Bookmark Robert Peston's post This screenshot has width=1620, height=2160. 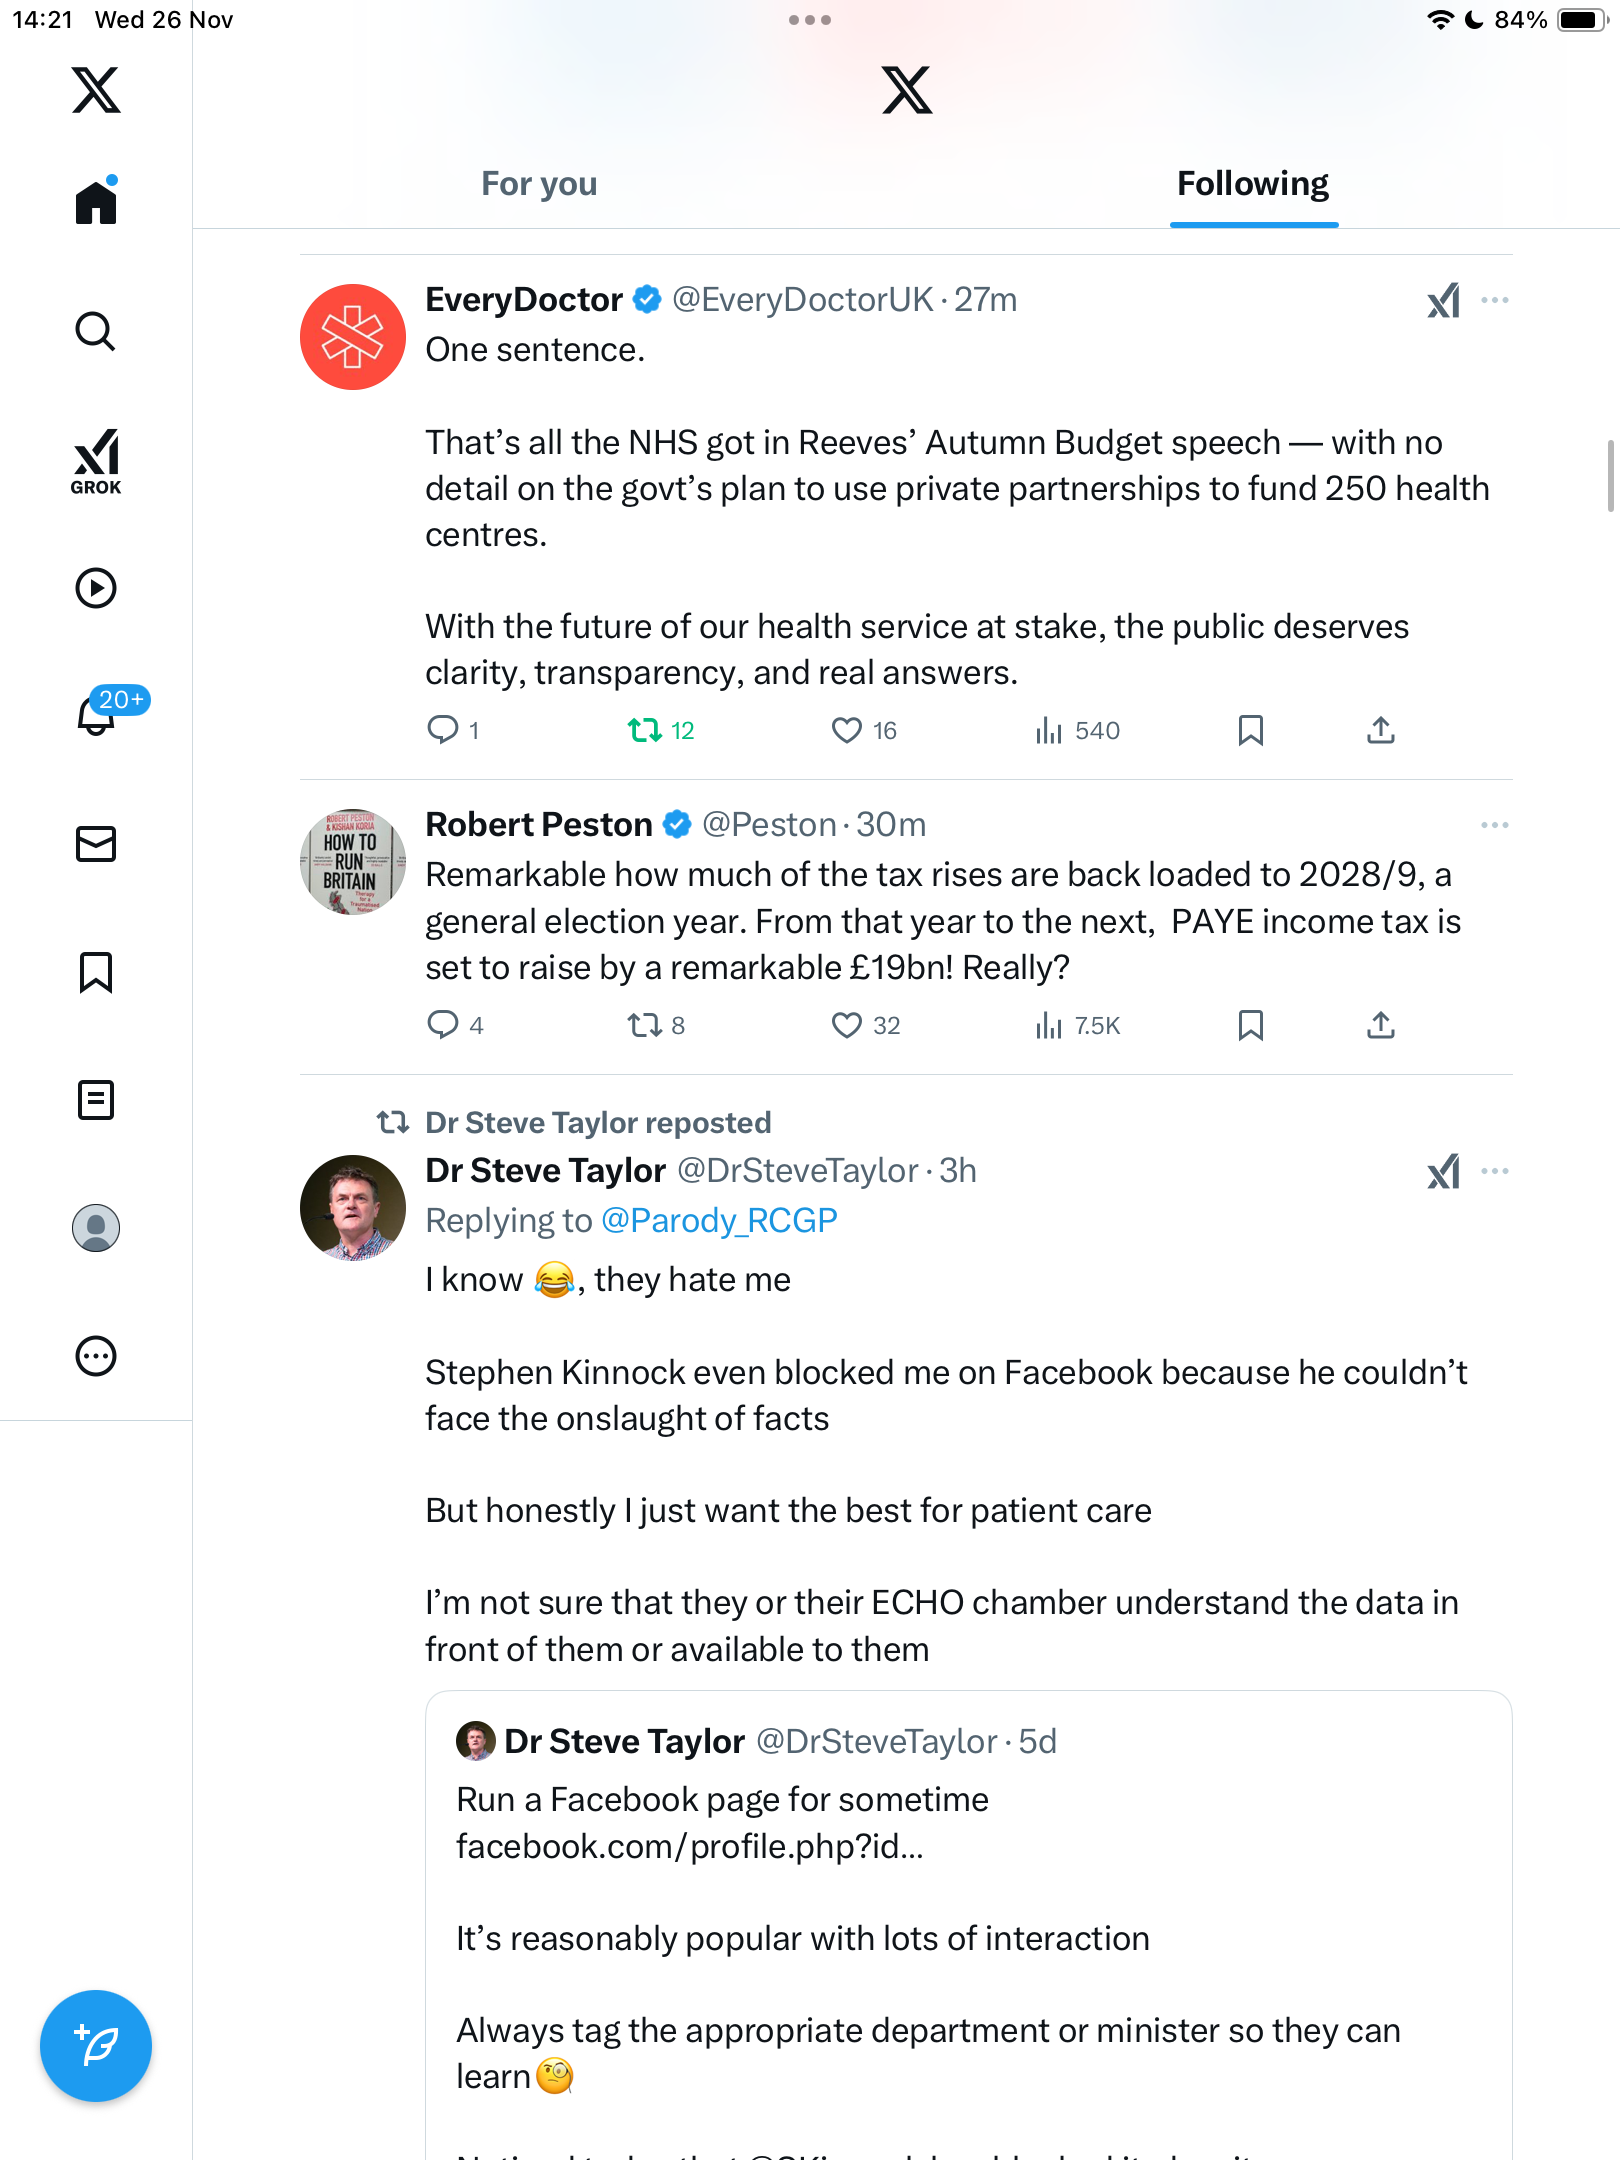point(1250,1026)
